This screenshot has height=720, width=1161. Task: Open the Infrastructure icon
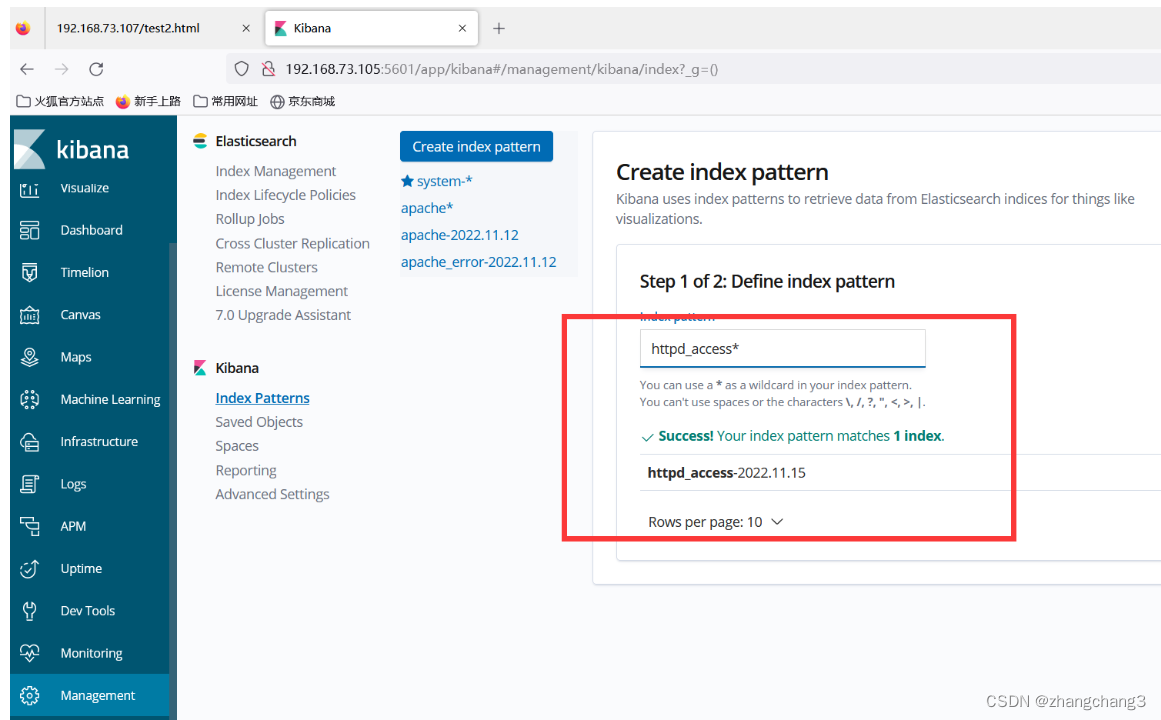pos(30,441)
